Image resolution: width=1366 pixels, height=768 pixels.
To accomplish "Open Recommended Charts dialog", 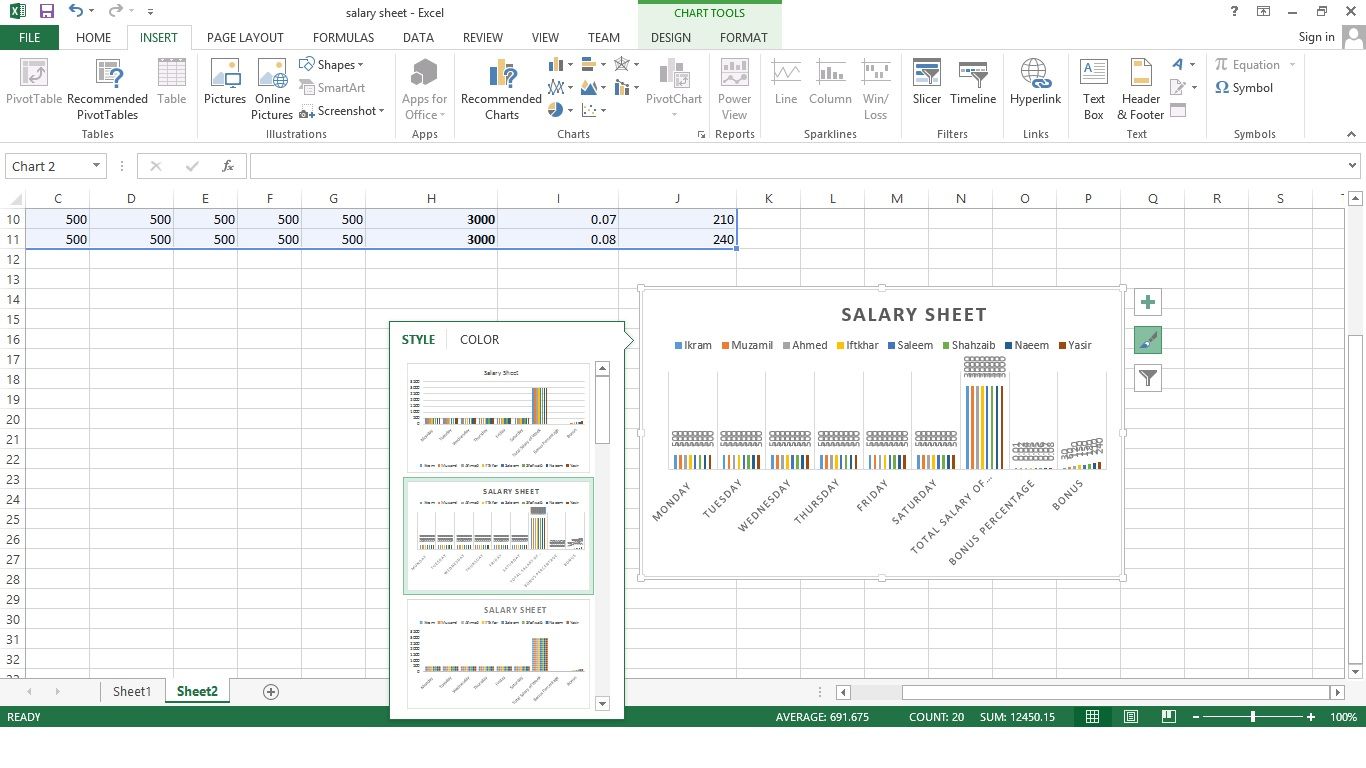I will (x=501, y=89).
